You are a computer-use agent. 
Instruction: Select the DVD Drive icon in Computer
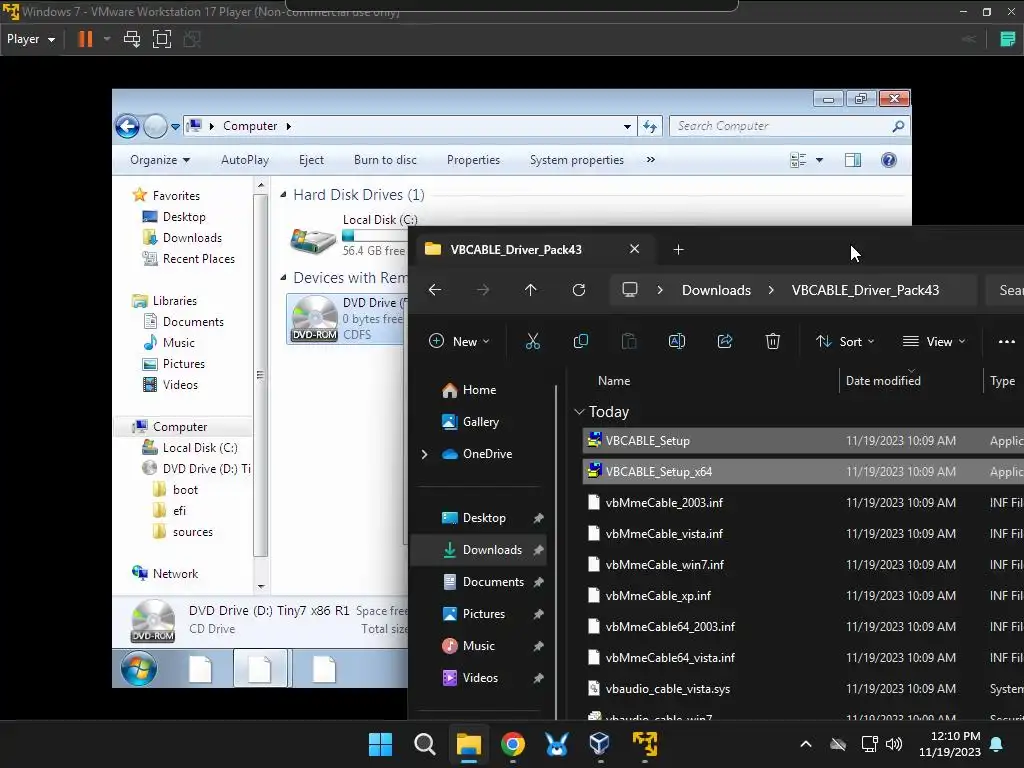click(314, 319)
